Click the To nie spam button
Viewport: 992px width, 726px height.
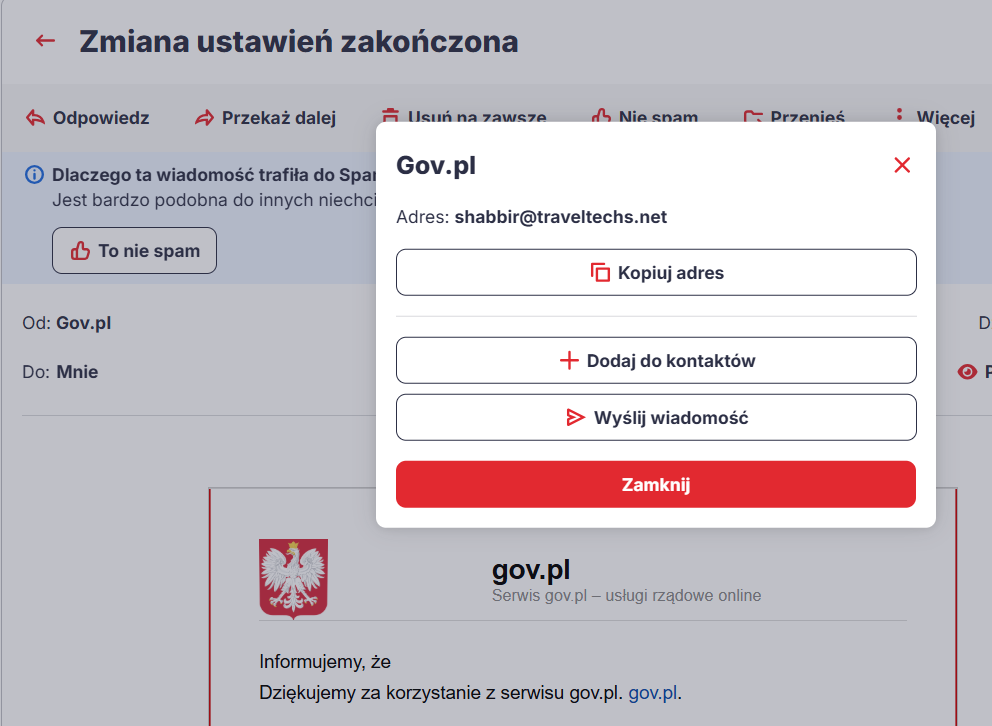(134, 251)
